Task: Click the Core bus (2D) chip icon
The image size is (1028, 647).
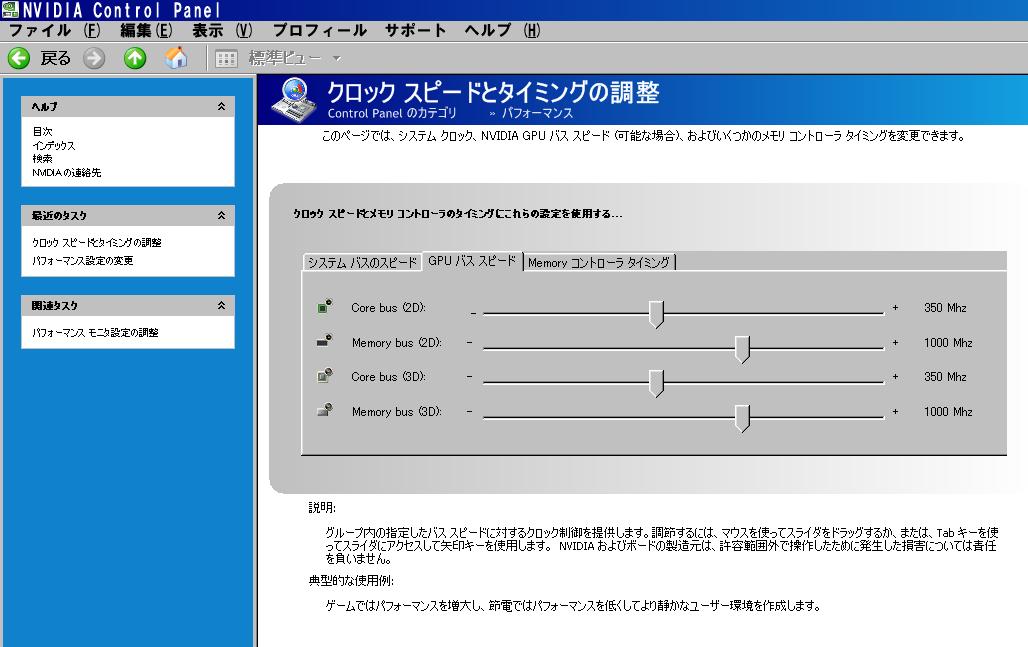Action: (325, 306)
